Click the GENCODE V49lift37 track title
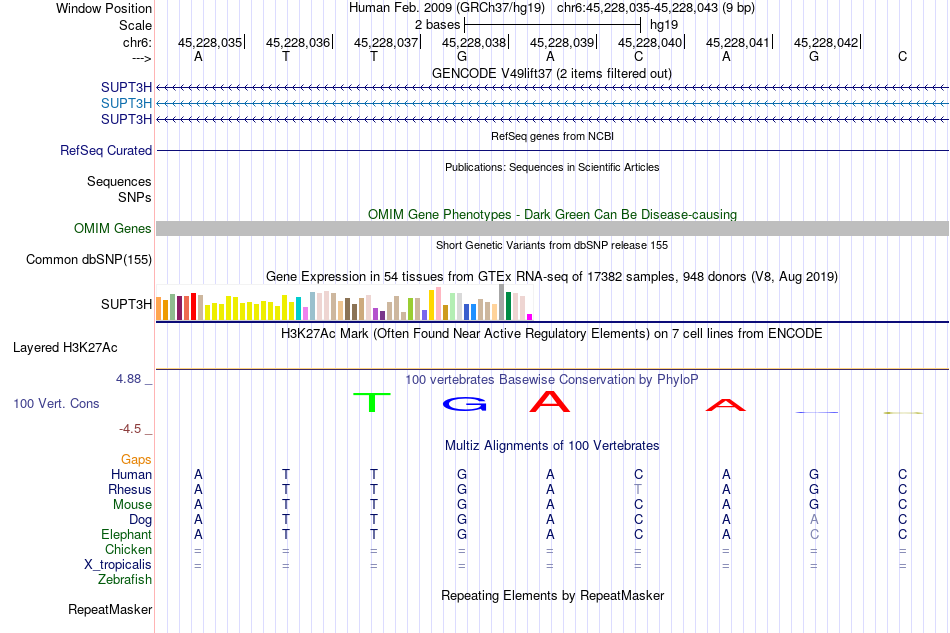The width and height of the screenshot is (950, 633). (551, 73)
